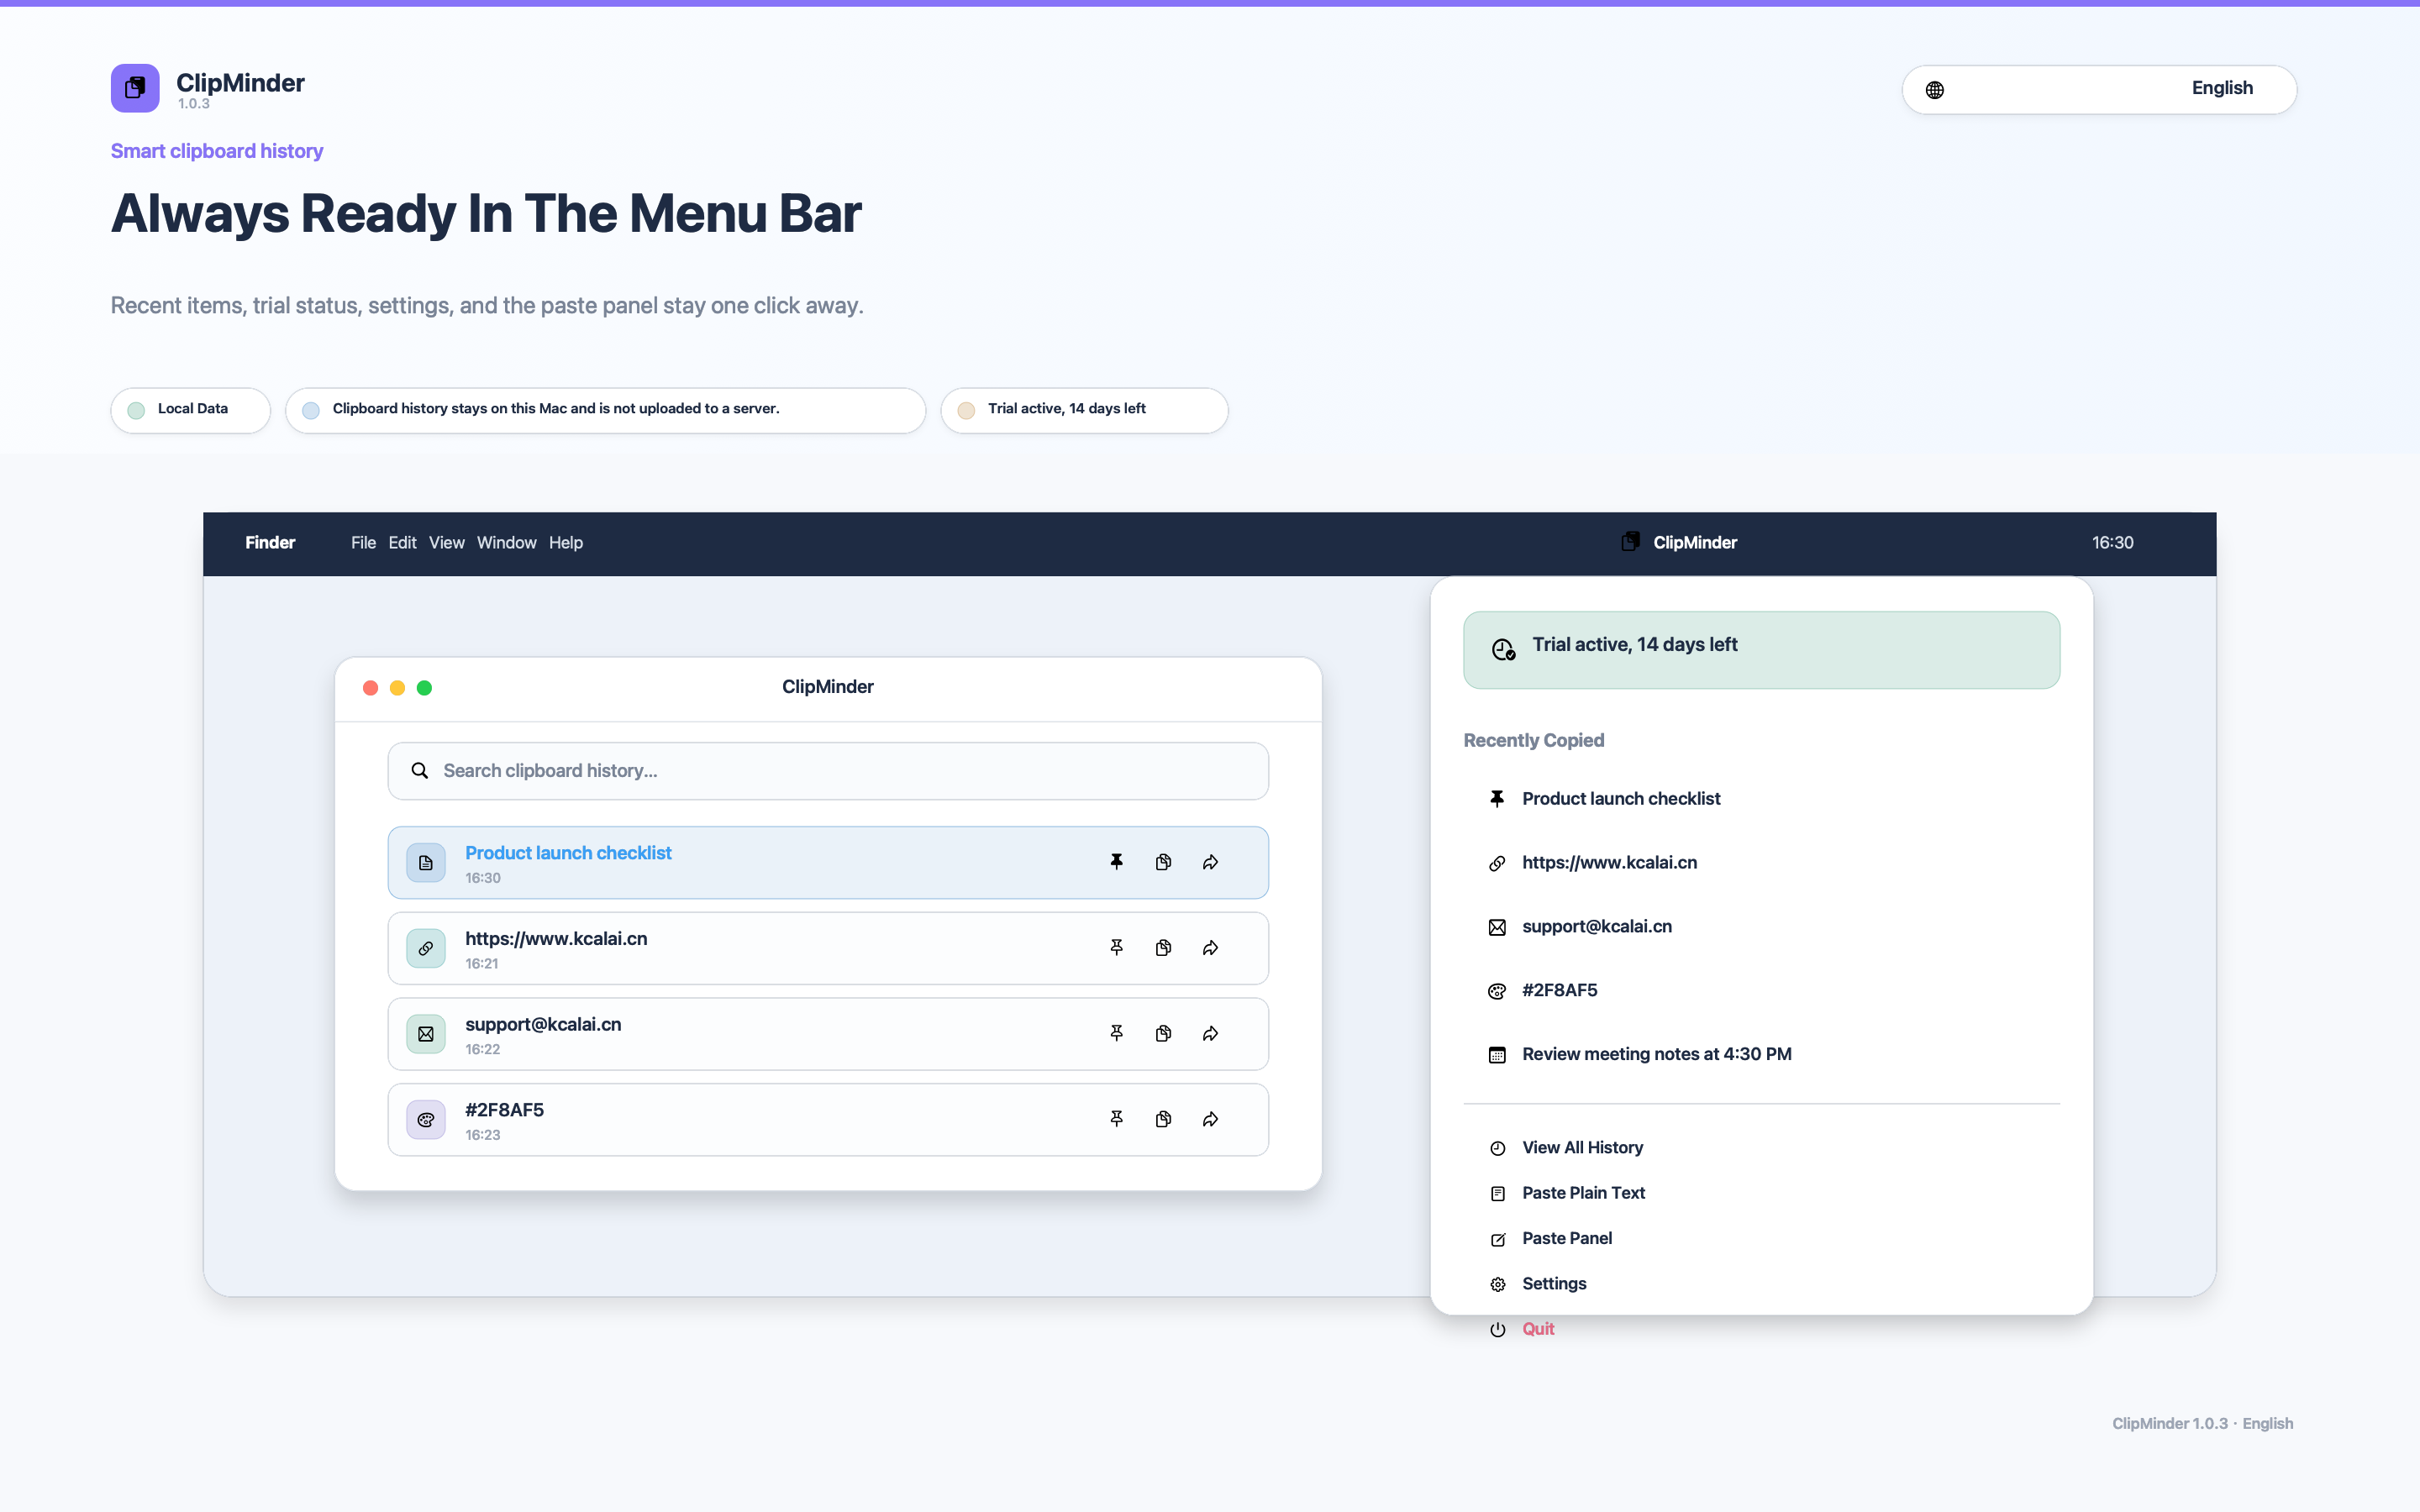Click the ClipMinder window title
2420x1512 pixels.
827,687
